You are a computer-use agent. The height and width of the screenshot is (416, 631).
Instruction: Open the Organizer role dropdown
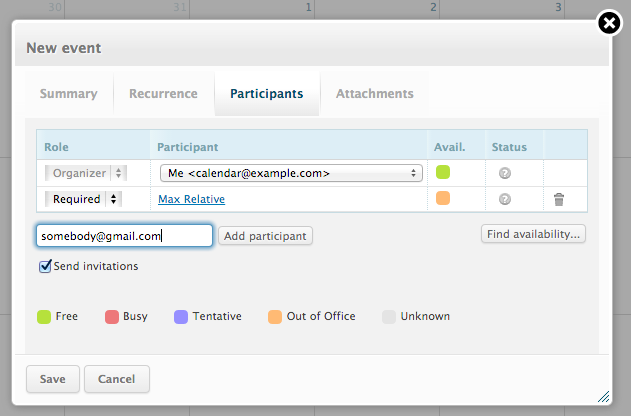83,173
